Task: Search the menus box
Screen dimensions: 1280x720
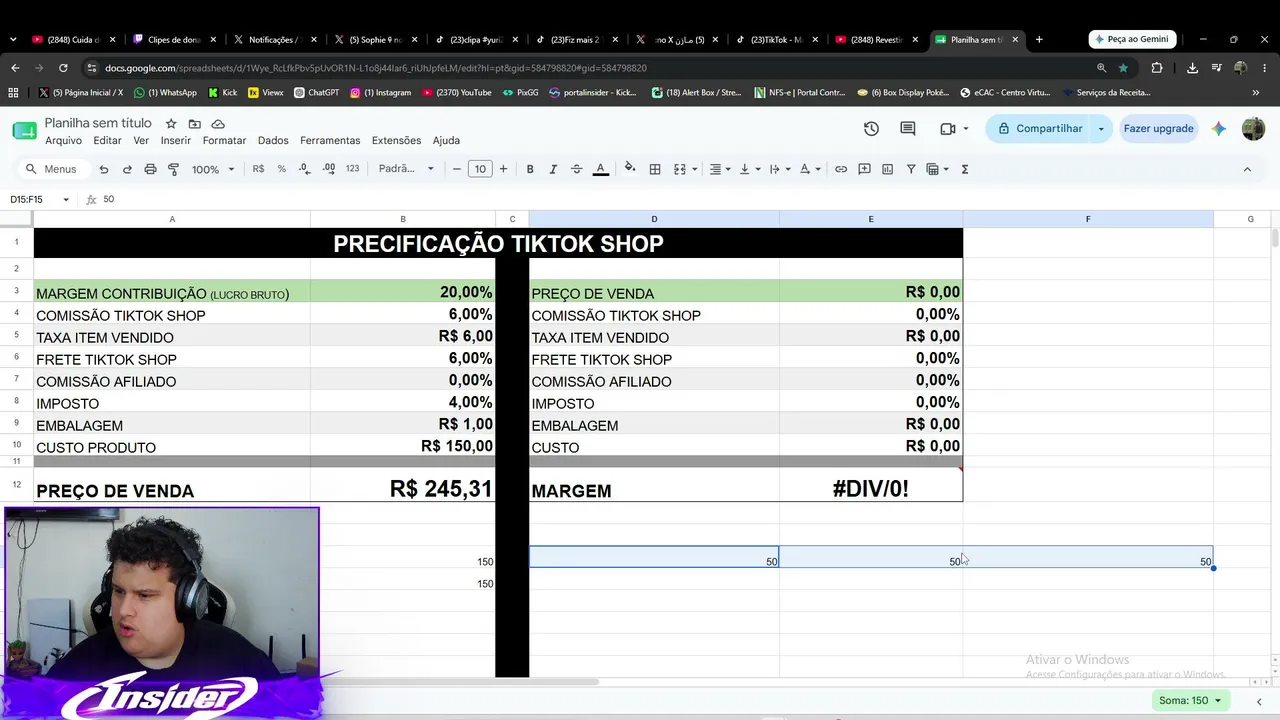Action: [x=52, y=169]
